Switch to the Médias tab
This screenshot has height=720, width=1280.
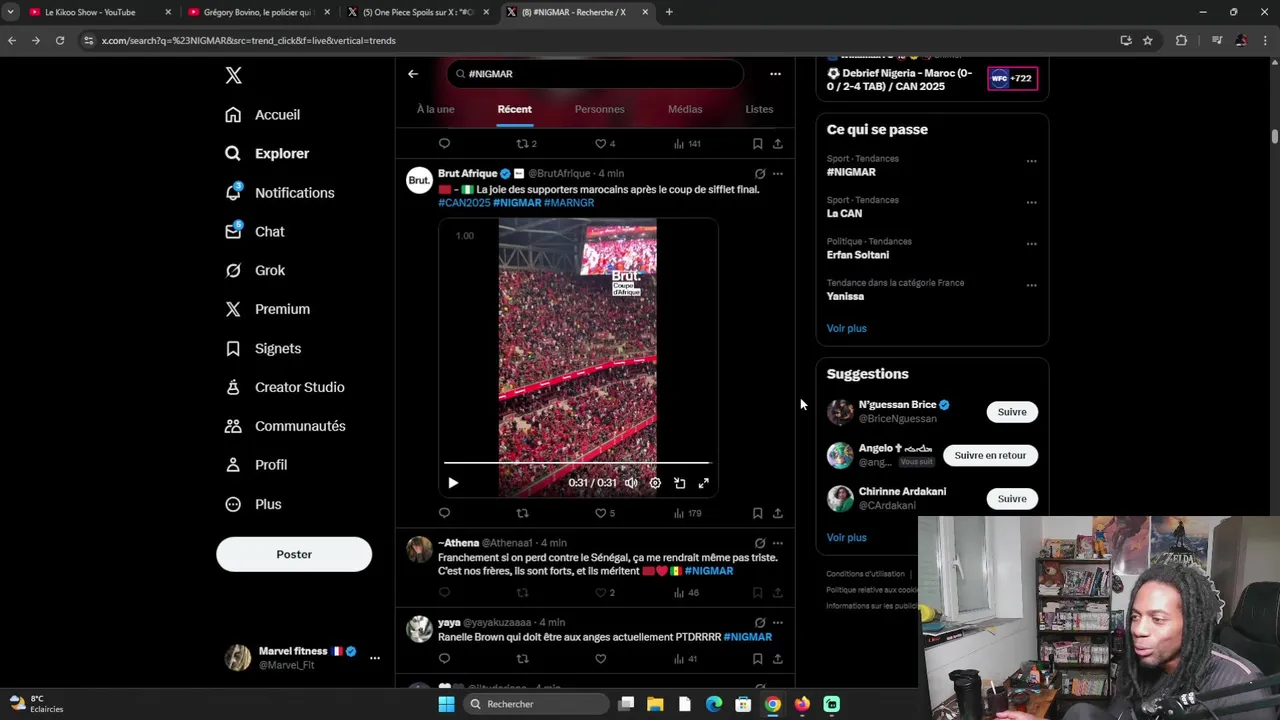685,109
